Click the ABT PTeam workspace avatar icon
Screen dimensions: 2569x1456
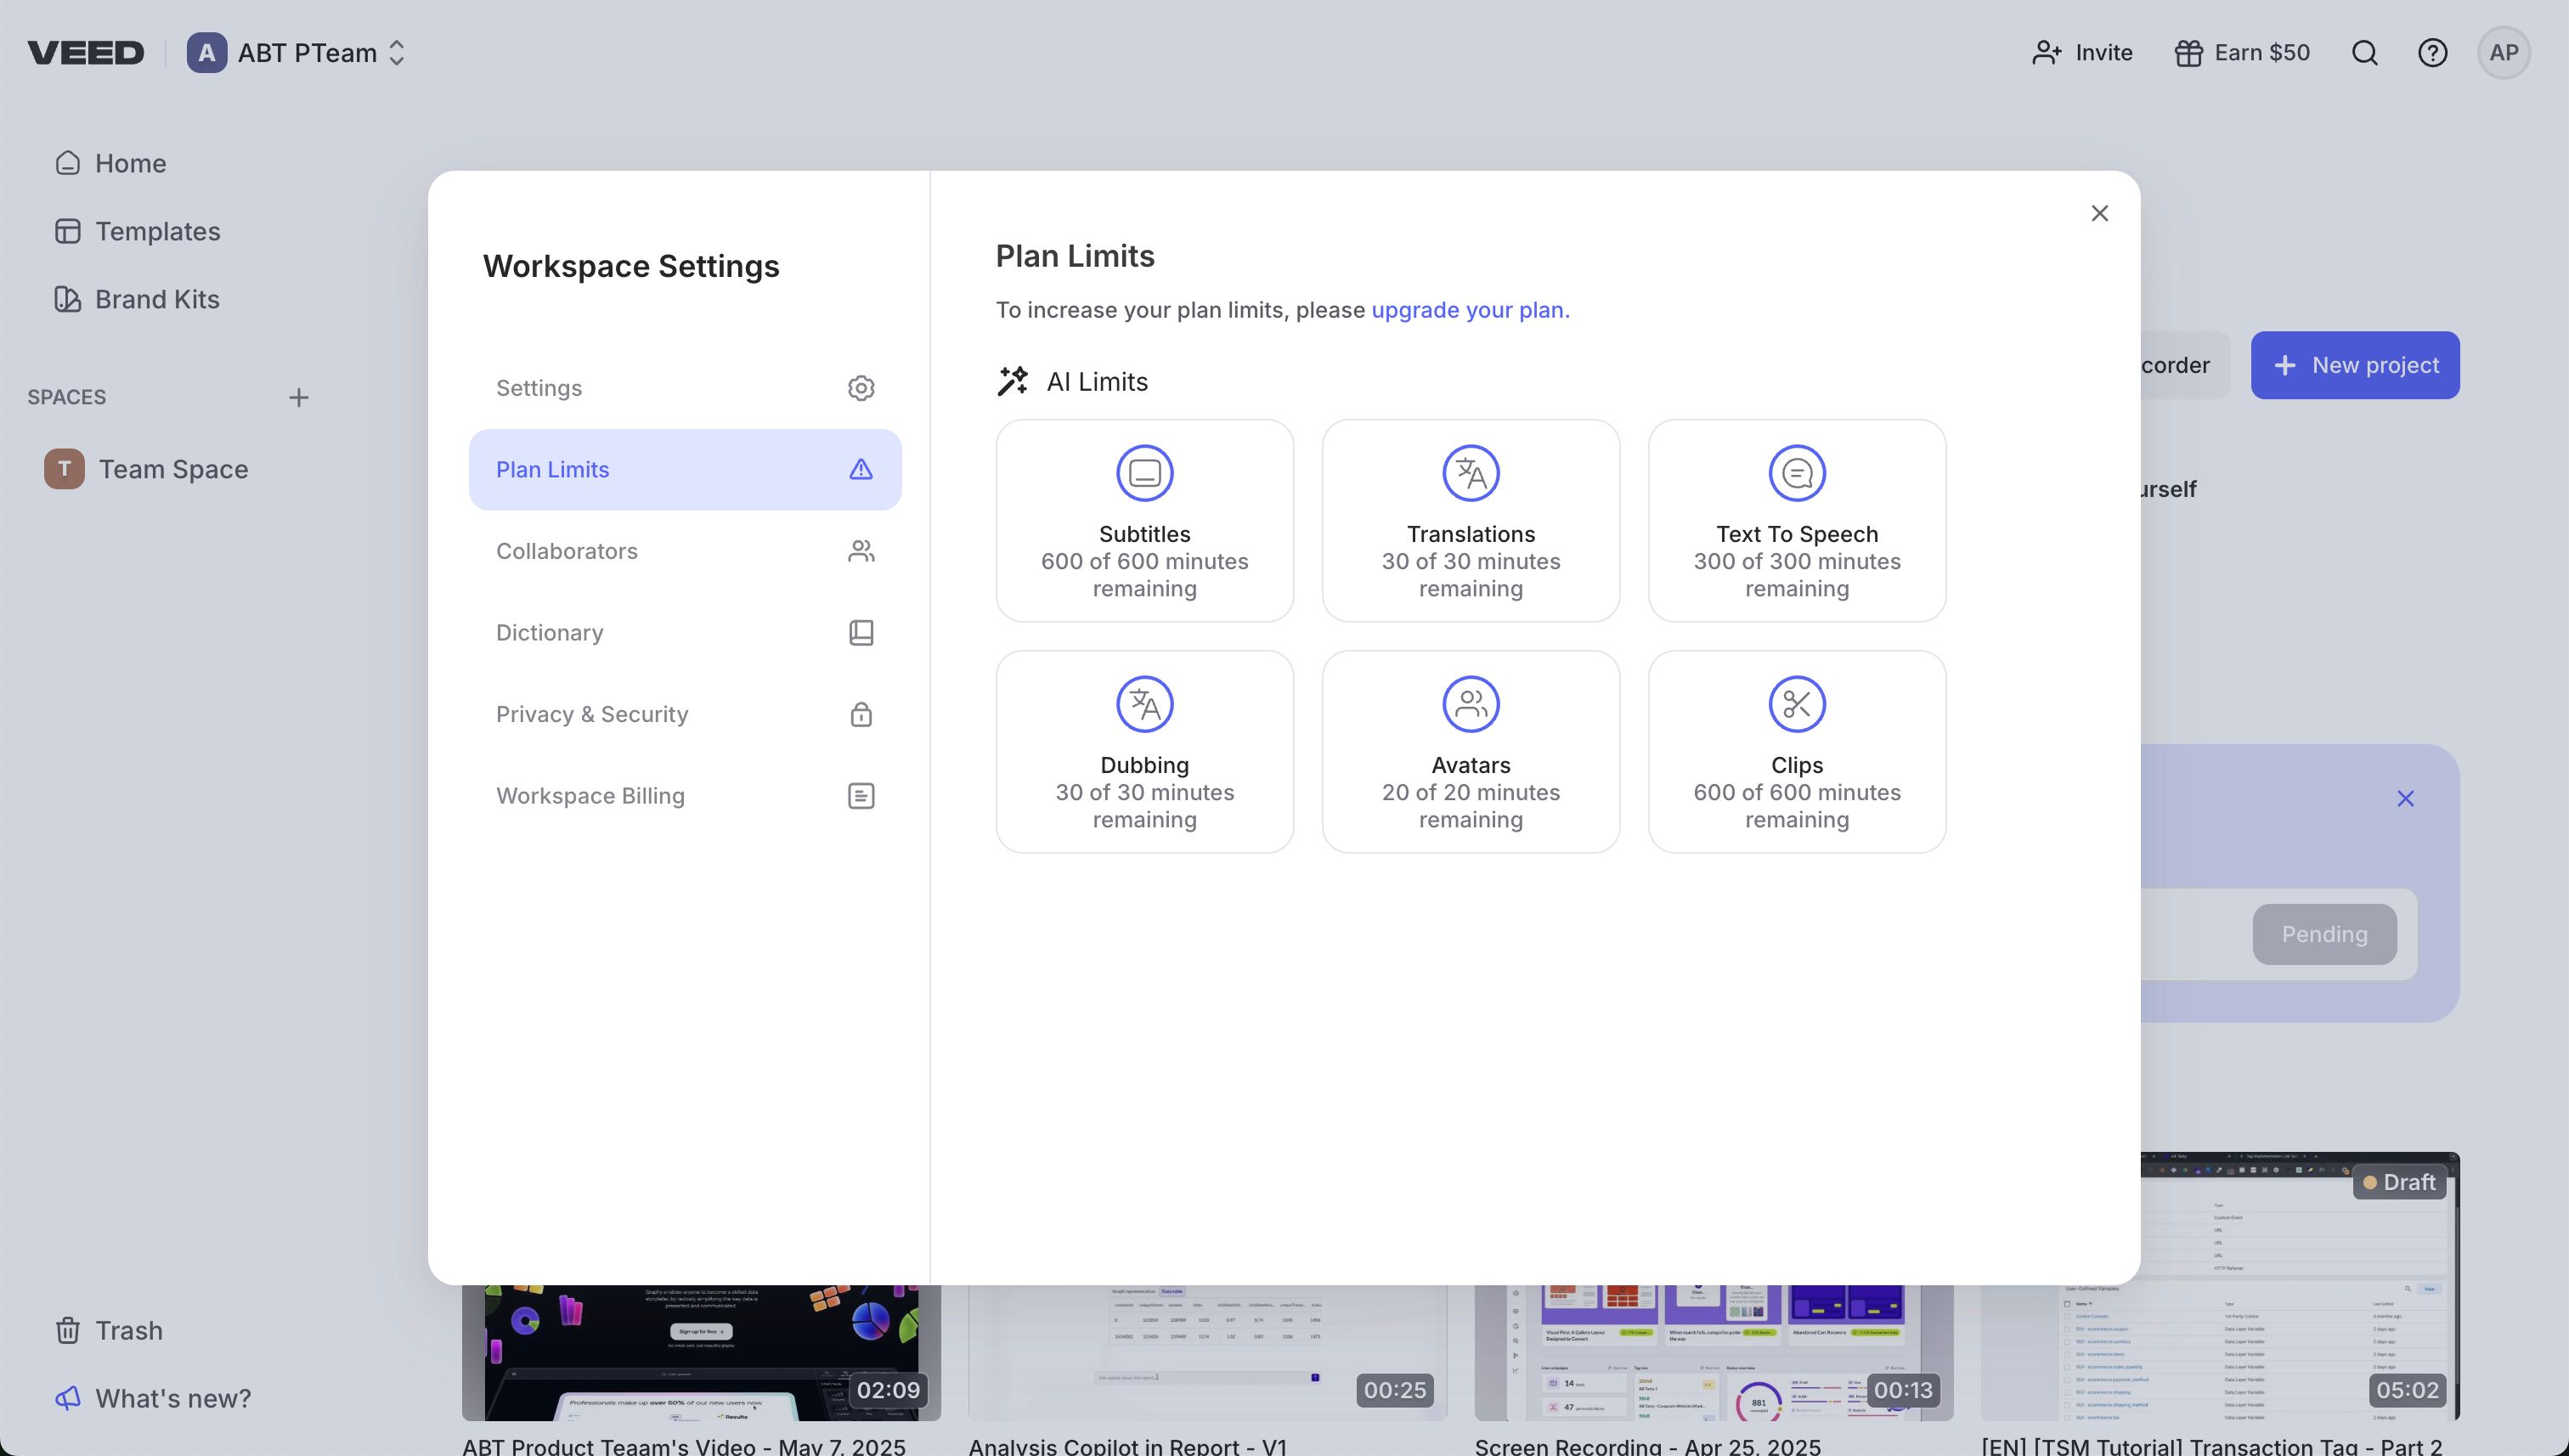coord(206,53)
